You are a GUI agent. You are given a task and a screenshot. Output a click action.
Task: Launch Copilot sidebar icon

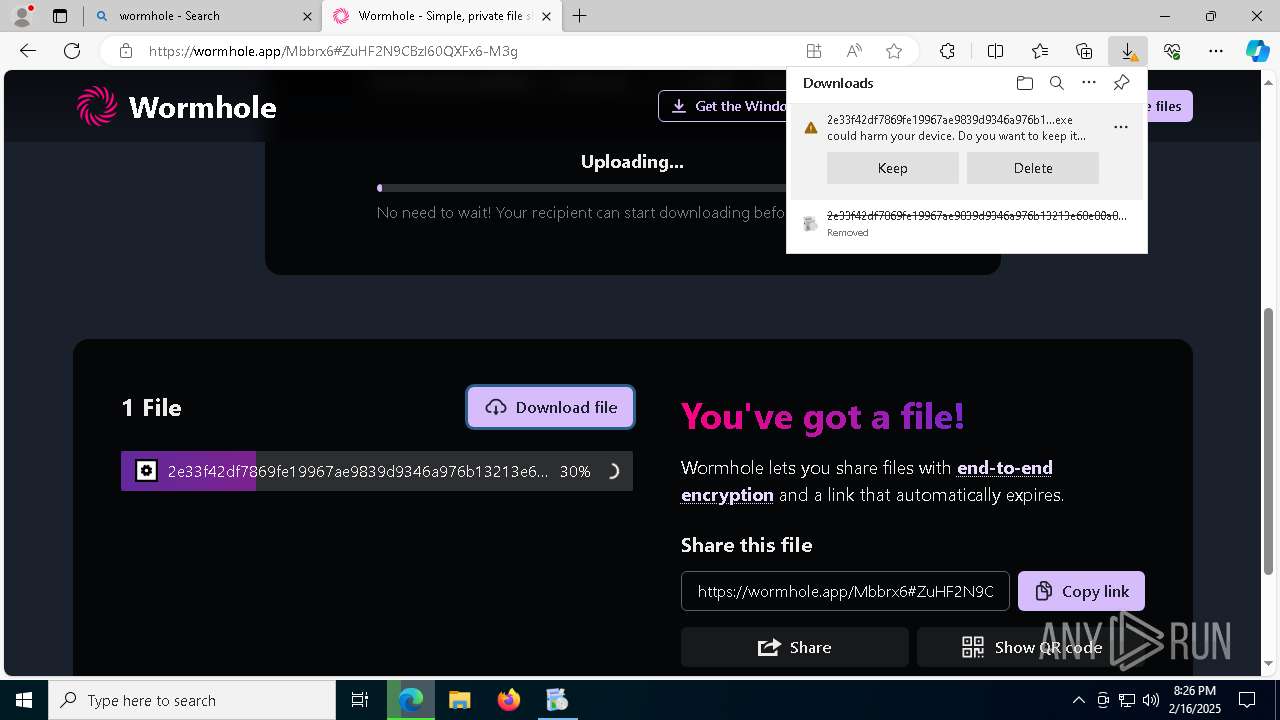1257,51
